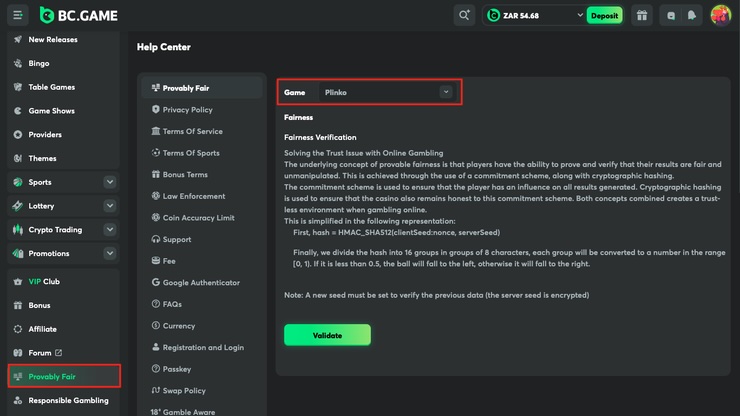This screenshot has height=416, width=740.
Task: Open the Game selector dropdown showing Plinko
Action: coord(385,92)
